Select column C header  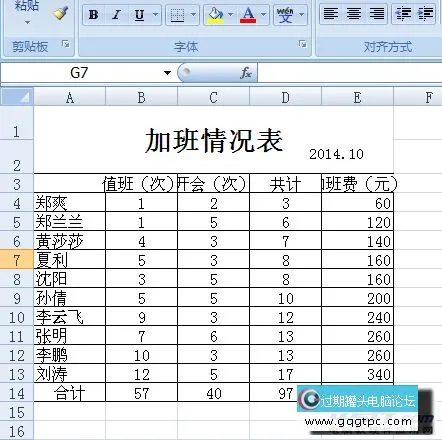tap(214, 98)
